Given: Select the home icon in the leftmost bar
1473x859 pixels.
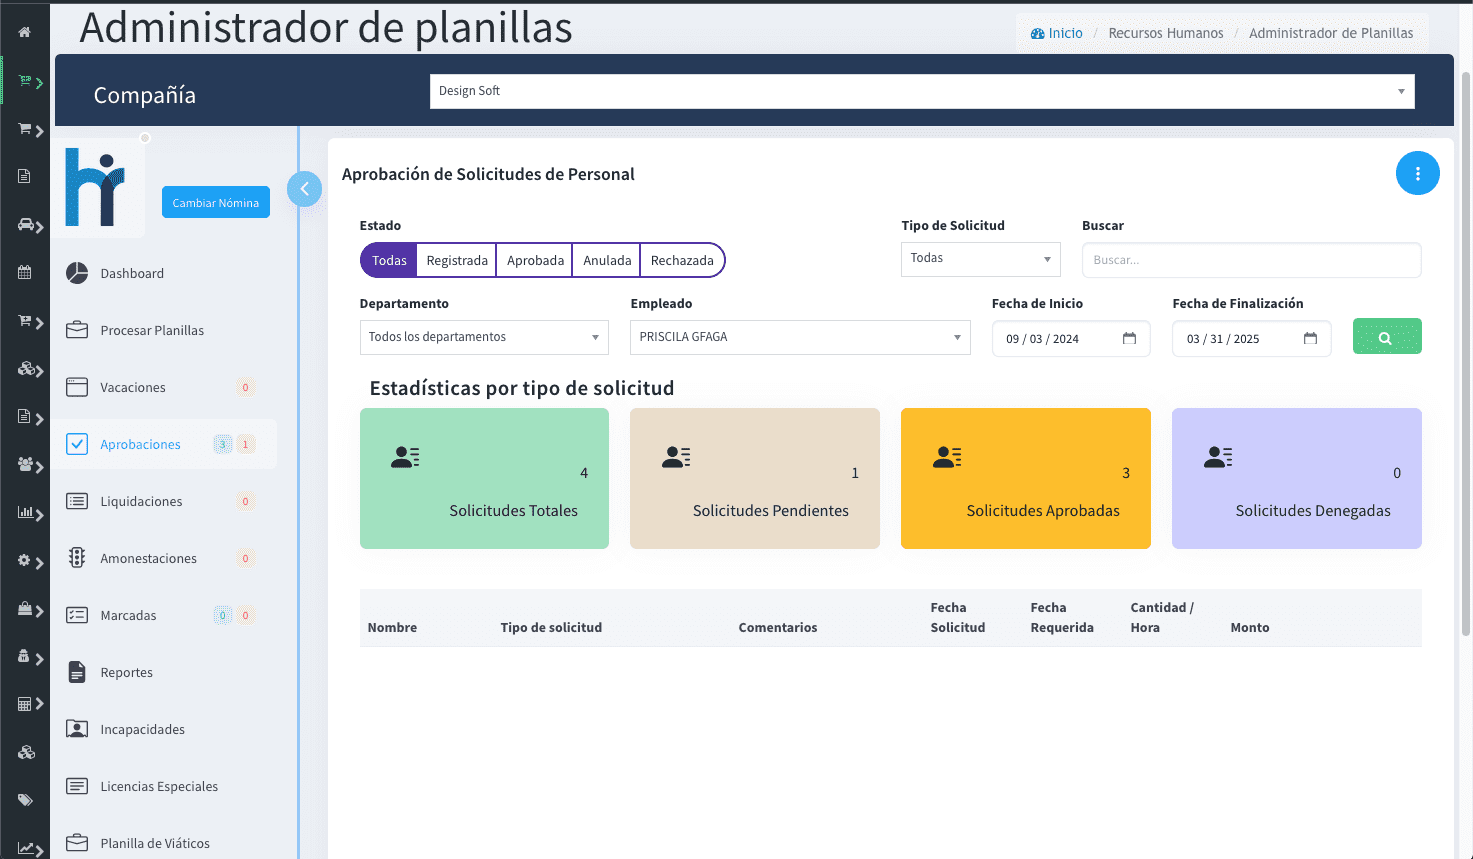Looking at the screenshot, I should [x=24, y=31].
